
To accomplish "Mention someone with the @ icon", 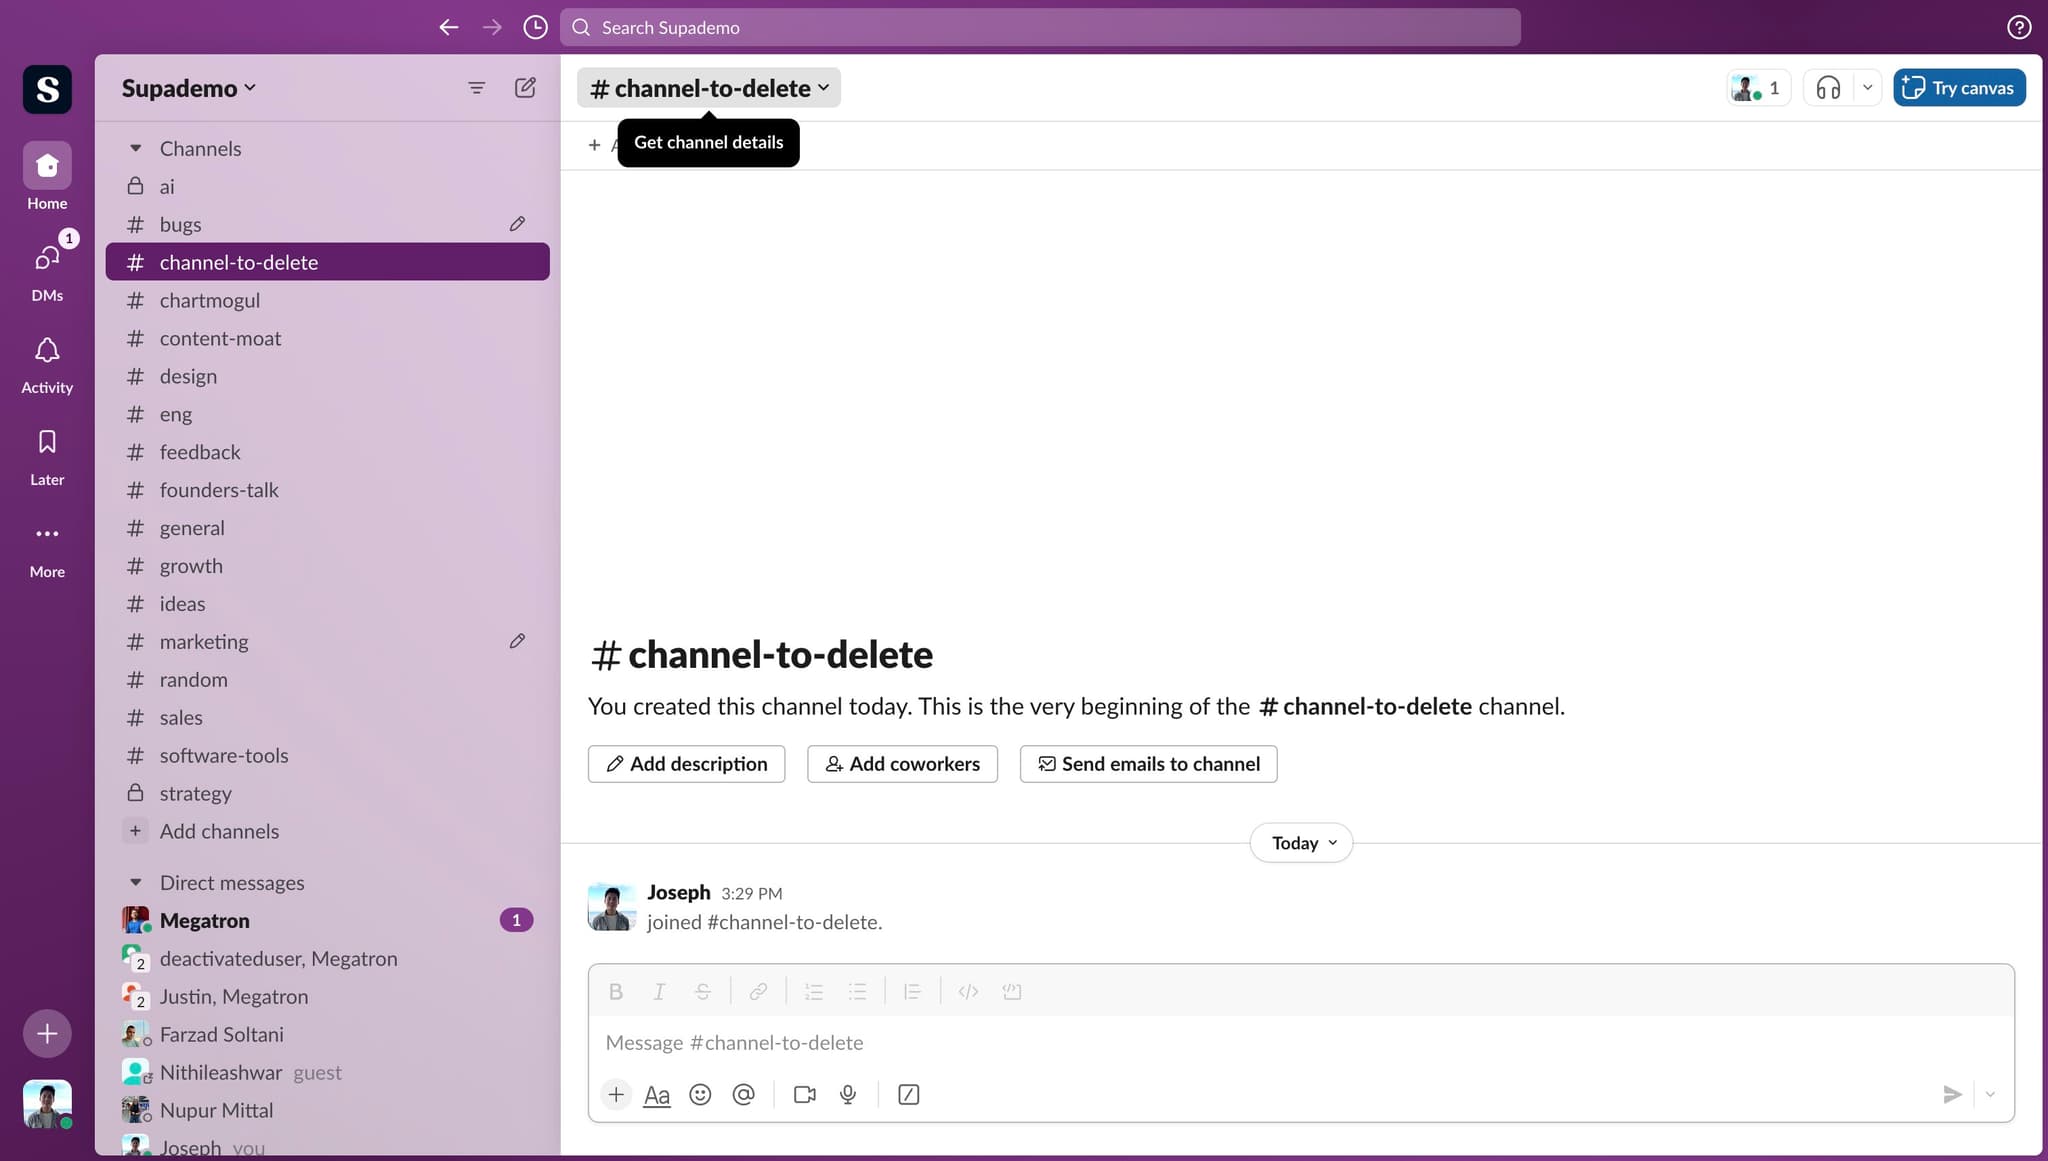I will coord(743,1094).
